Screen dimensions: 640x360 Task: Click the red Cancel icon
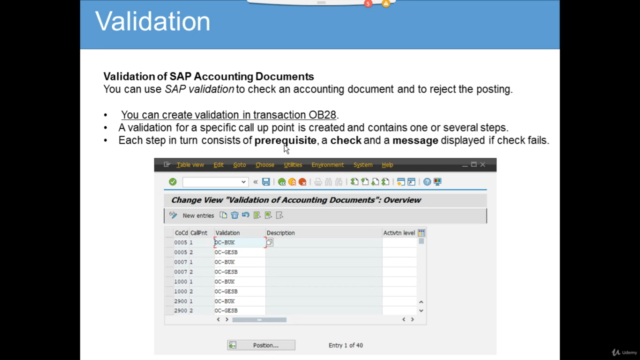302,182
